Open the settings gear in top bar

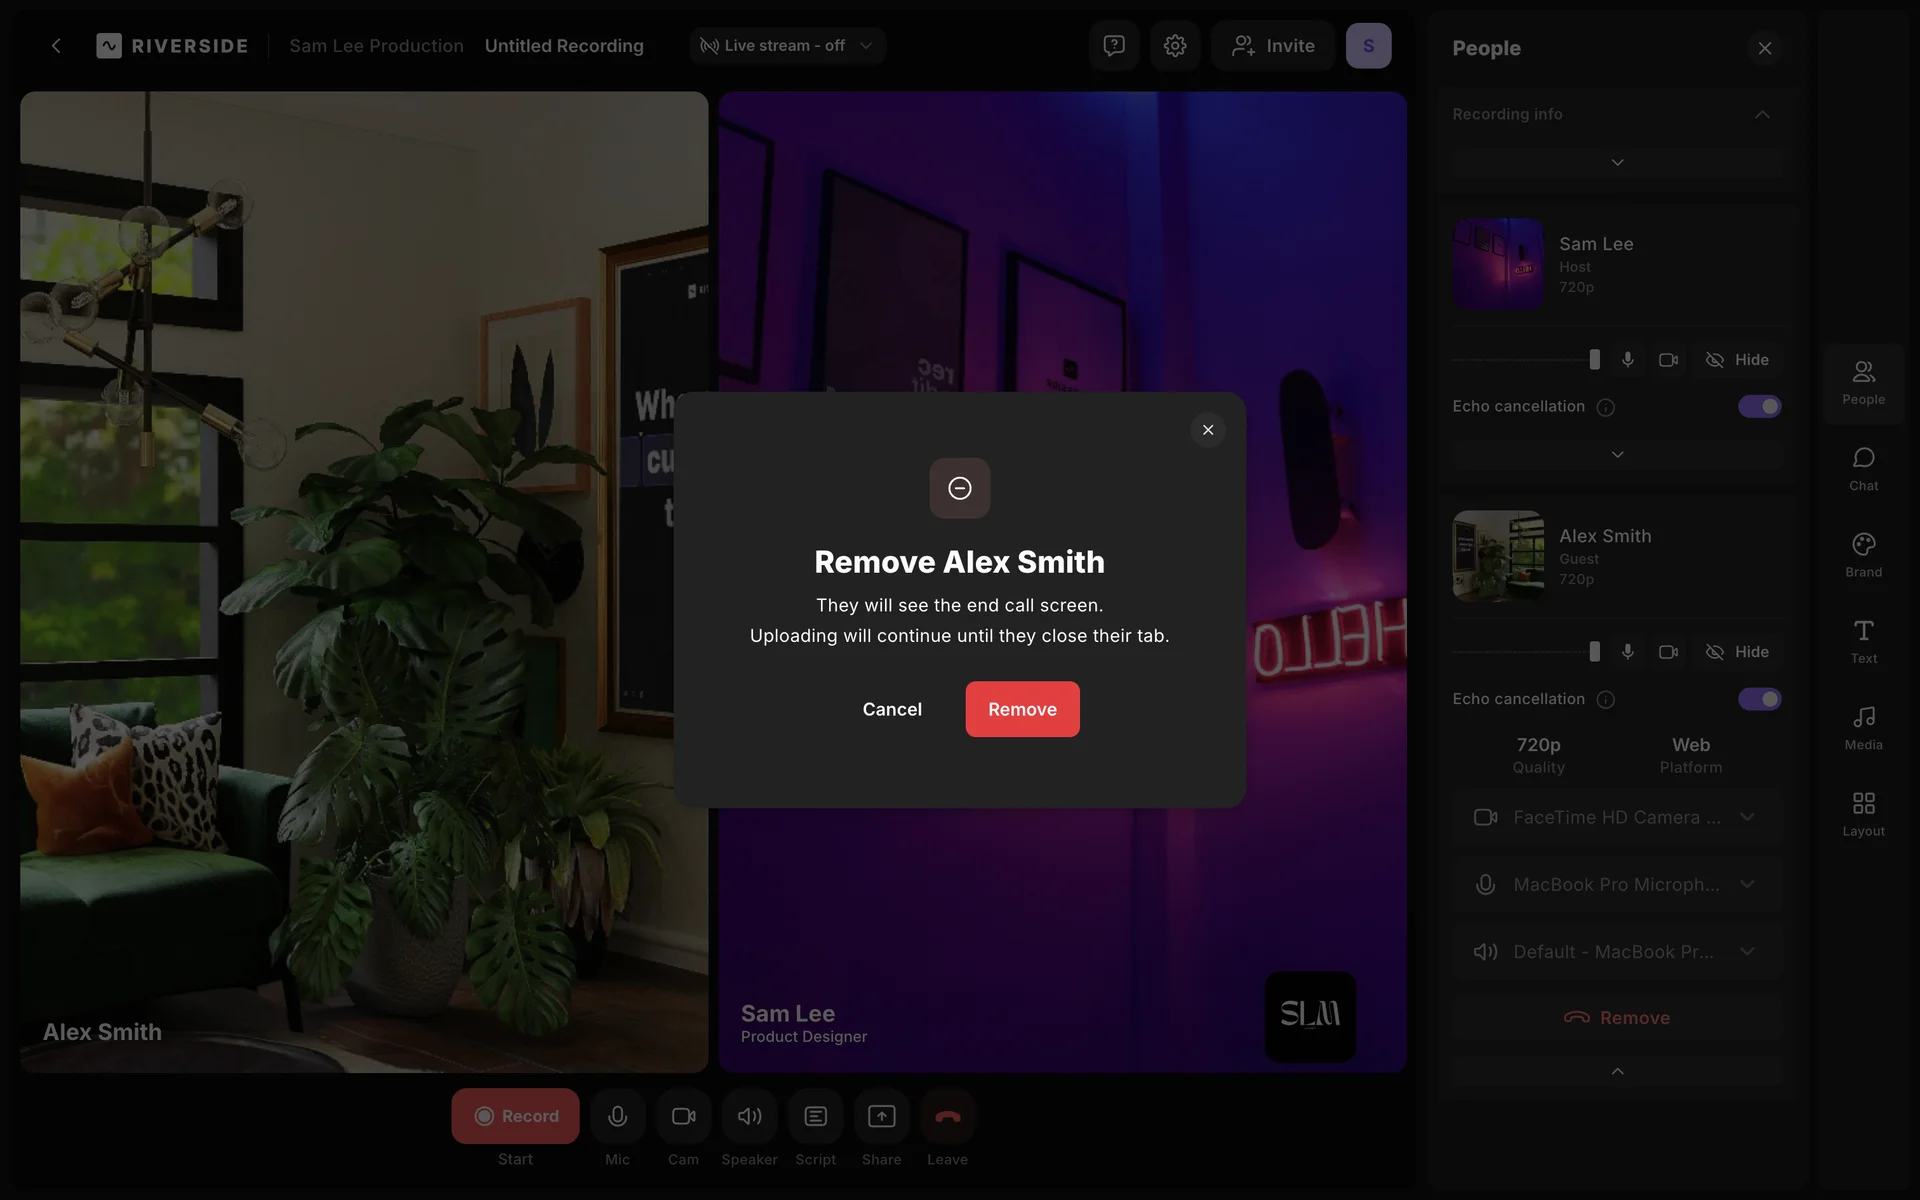1174,46
